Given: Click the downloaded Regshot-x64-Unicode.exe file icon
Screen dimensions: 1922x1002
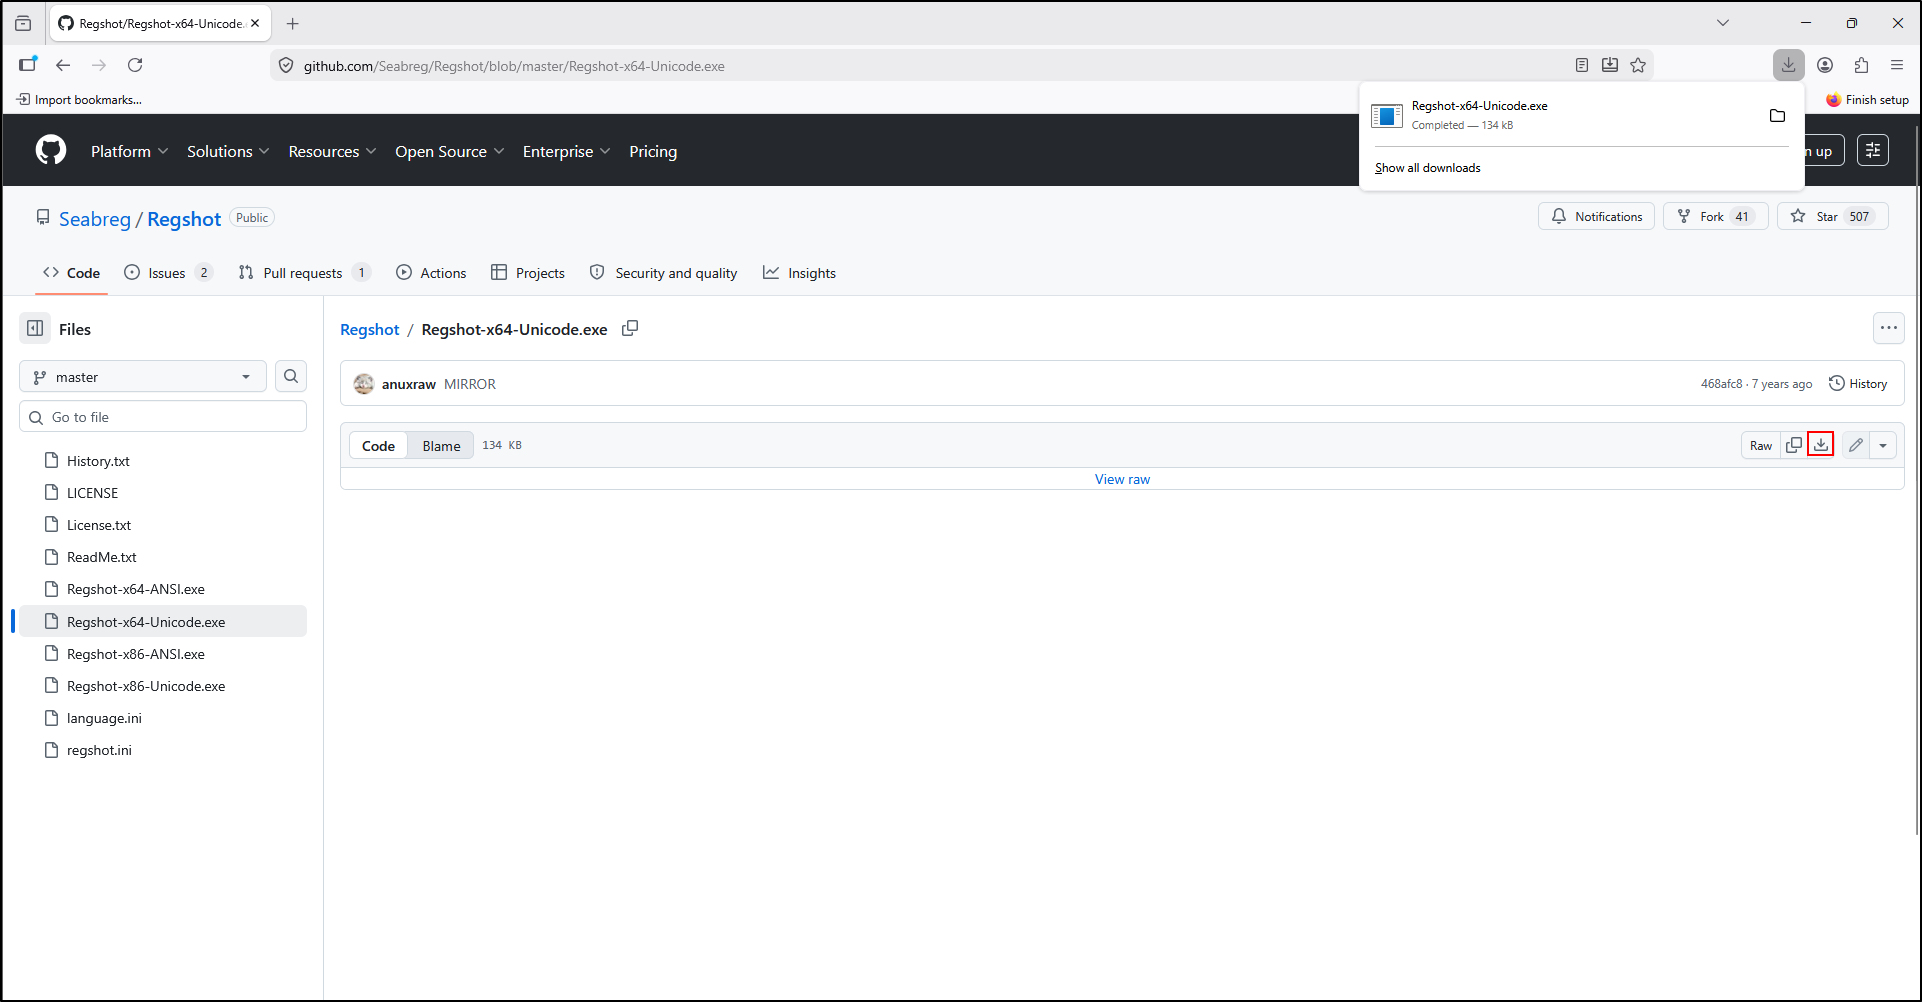Looking at the screenshot, I should click(x=1387, y=116).
